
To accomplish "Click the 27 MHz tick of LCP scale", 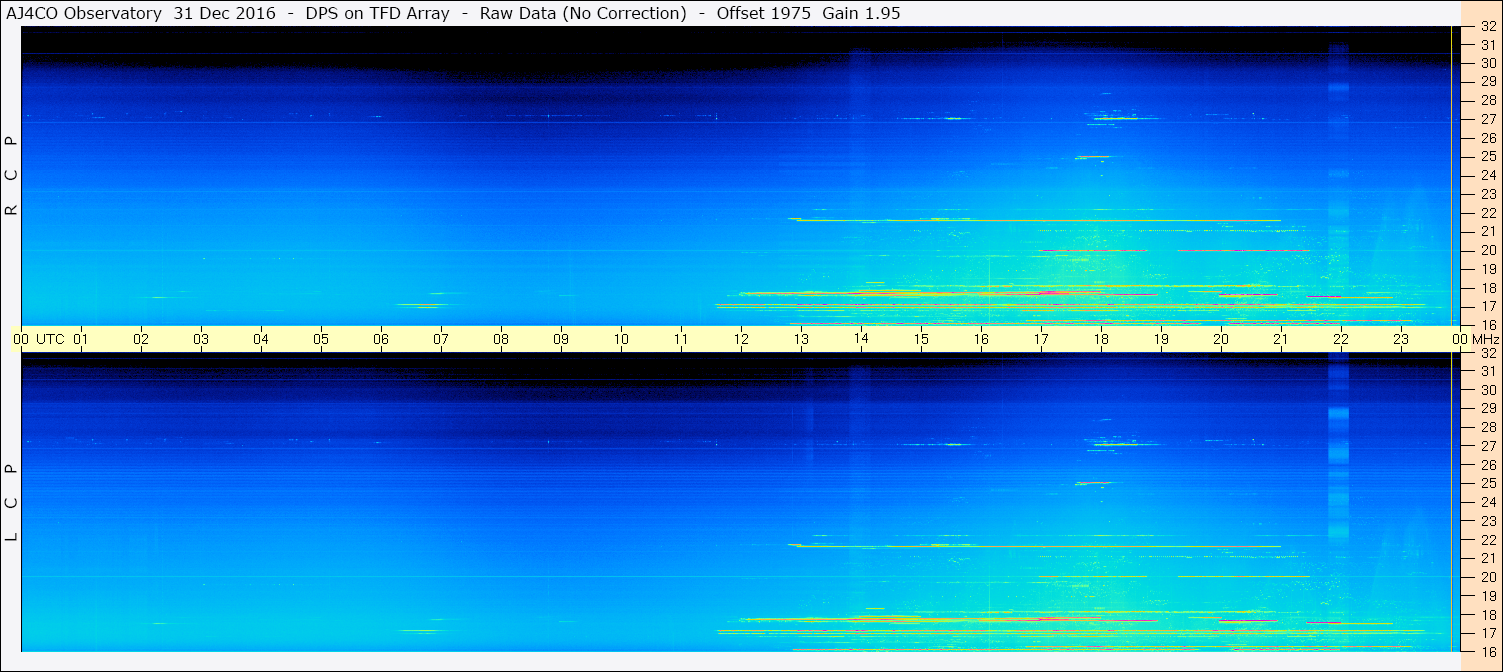I will click(x=1488, y=446).
